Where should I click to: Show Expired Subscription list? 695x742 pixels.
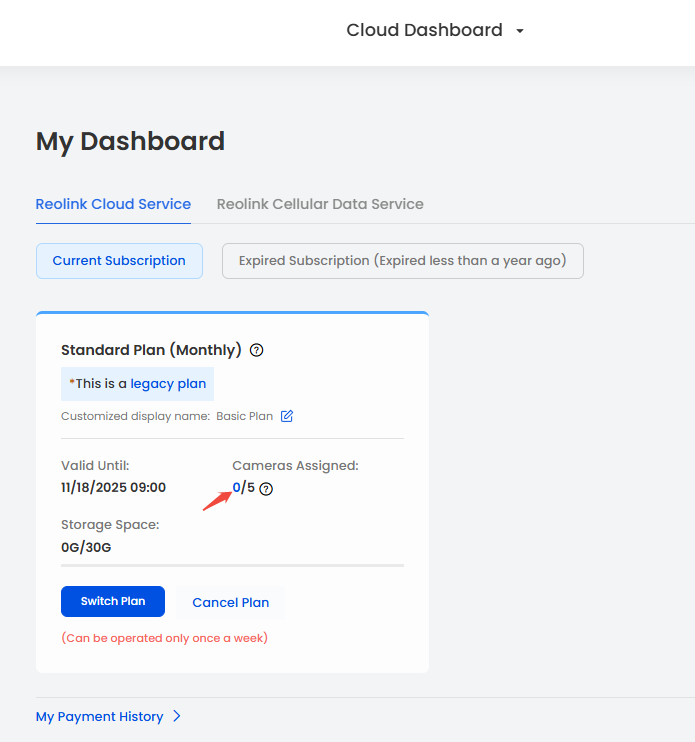coord(402,261)
